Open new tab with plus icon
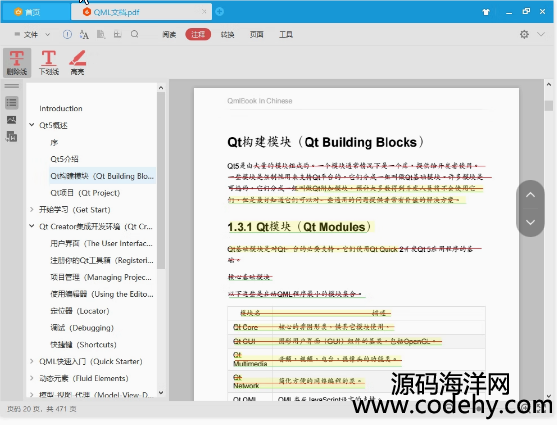This screenshot has width=557, height=425. [220, 12]
